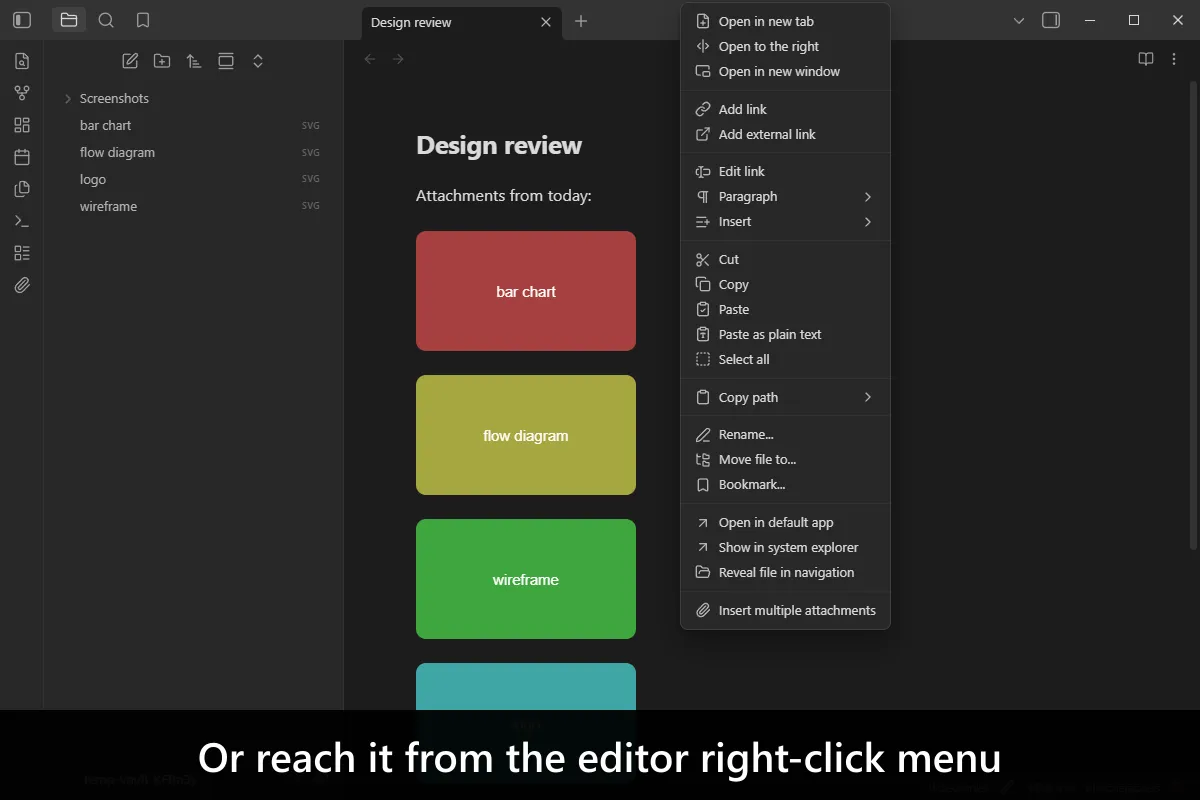Screen dimensions: 1200x800
Task: Toggle auto-reveal current file icon
Action: pyautogui.click(x=226, y=61)
